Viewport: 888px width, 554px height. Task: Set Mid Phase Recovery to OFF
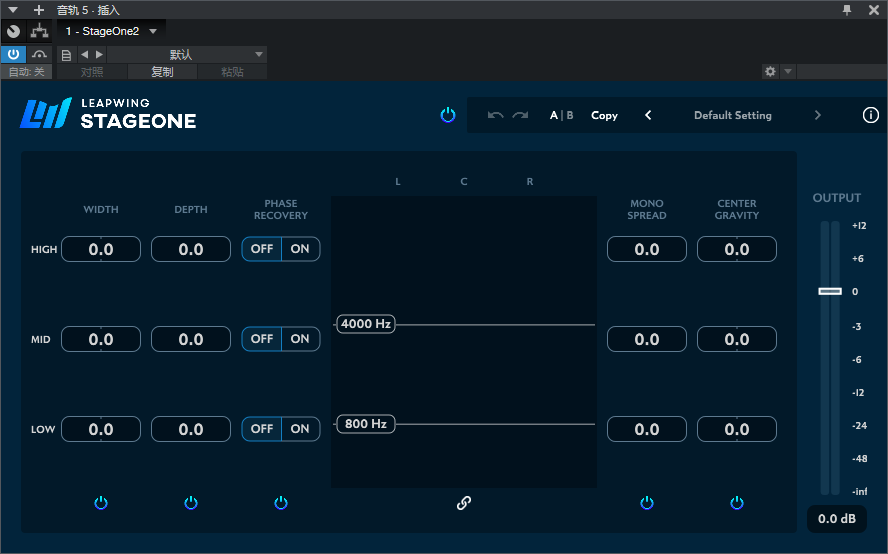point(262,339)
